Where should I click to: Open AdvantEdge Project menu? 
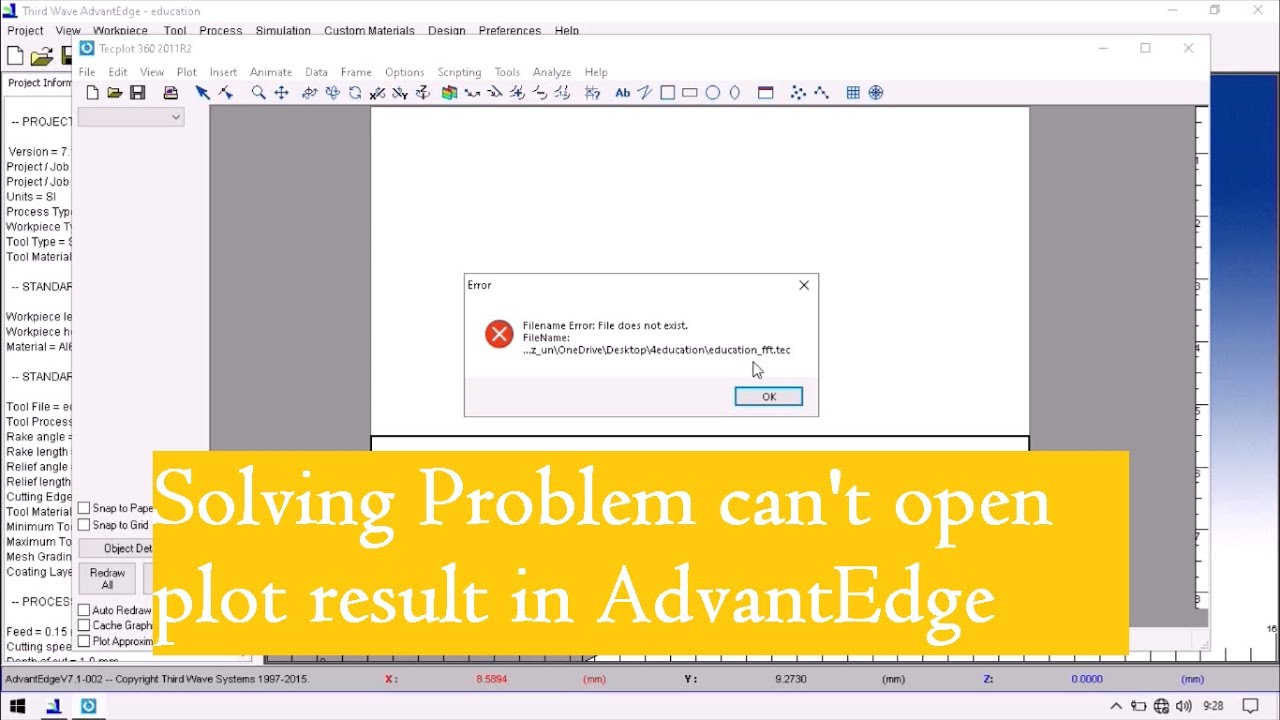pos(26,31)
